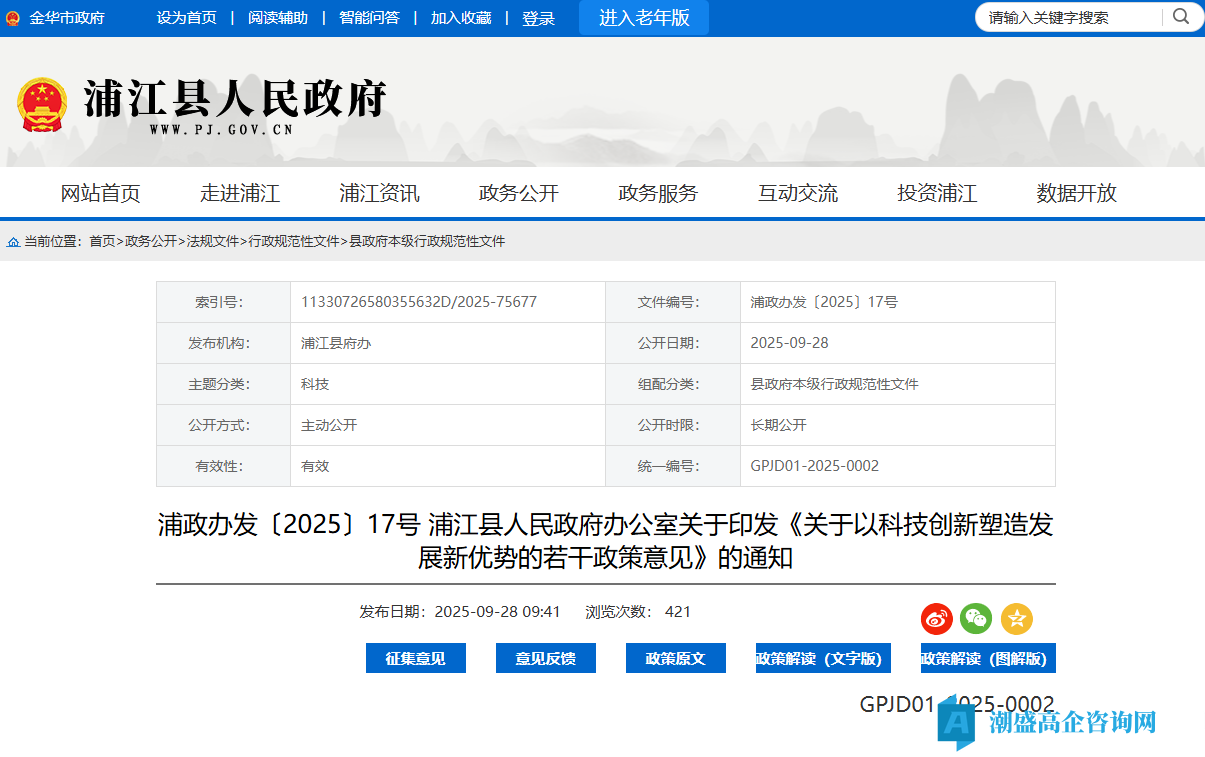Click the home icon beside 当前位置
1205x757 pixels.
click(x=13, y=241)
